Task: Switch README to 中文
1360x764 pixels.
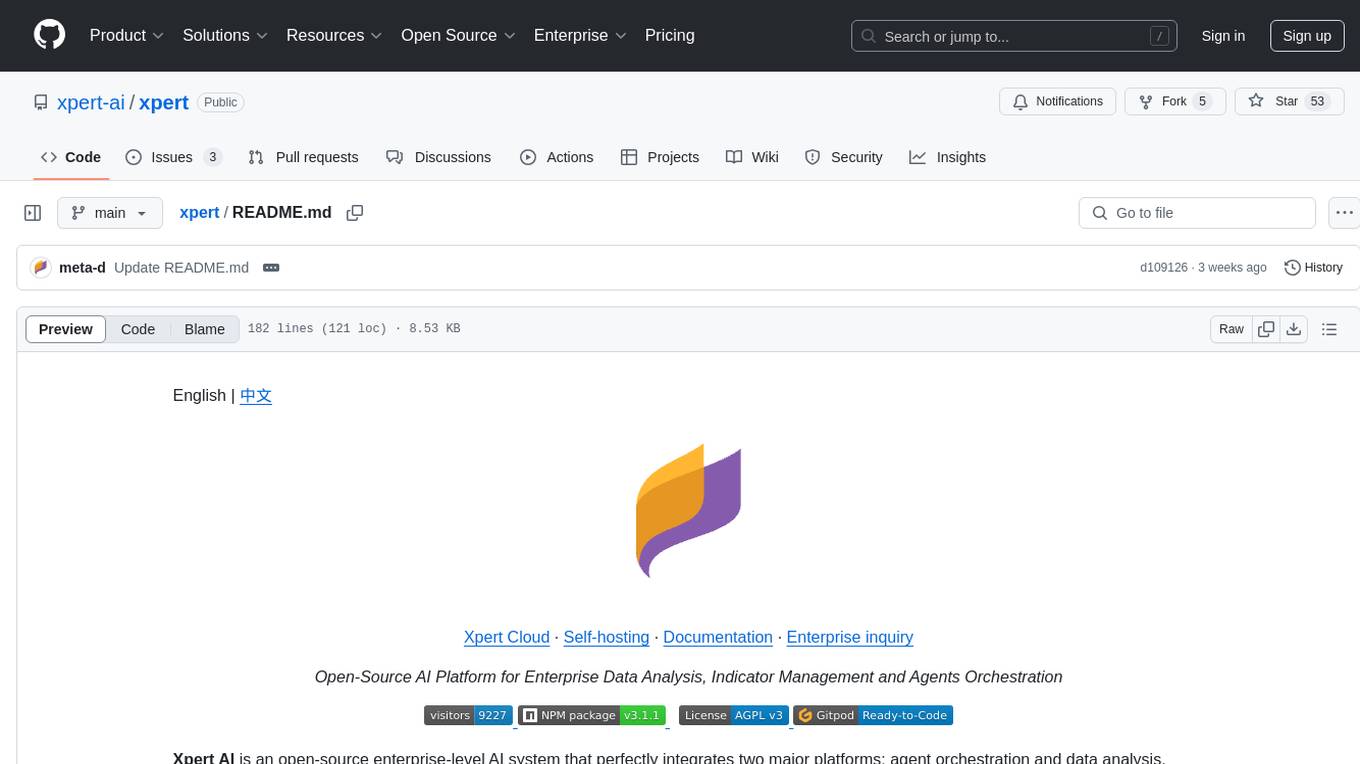Action: pyautogui.click(x=256, y=396)
